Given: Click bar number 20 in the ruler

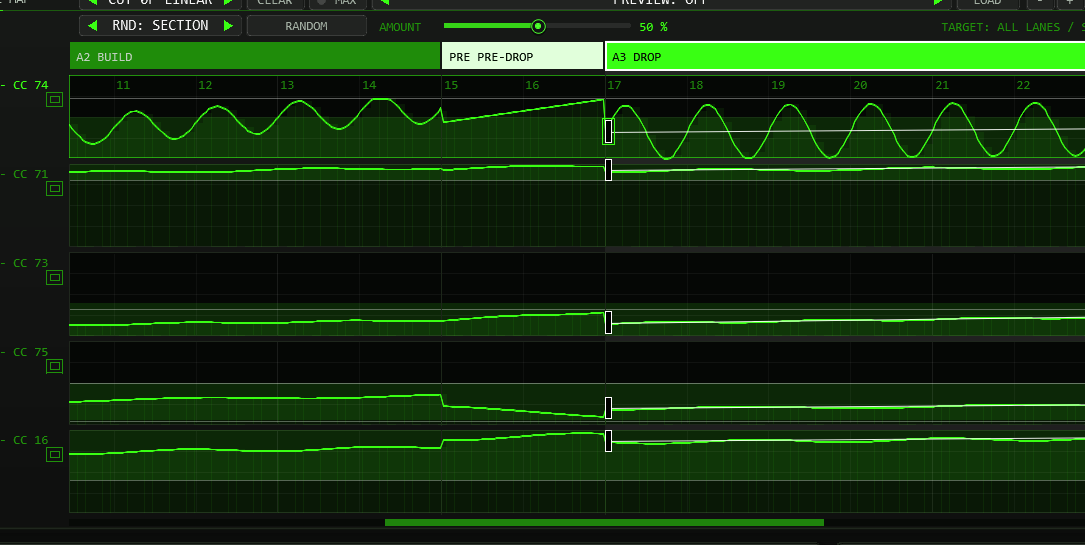Looking at the screenshot, I should (860, 85).
